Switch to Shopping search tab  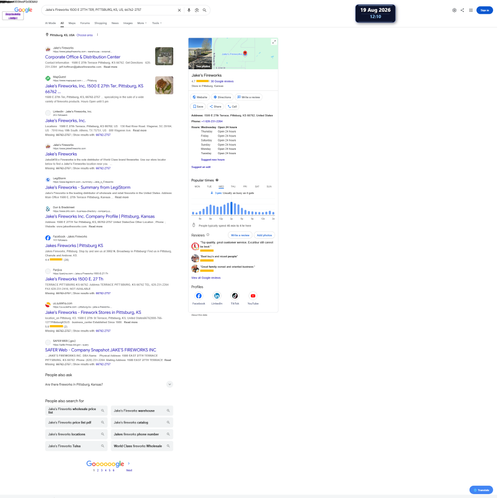click(101, 23)
